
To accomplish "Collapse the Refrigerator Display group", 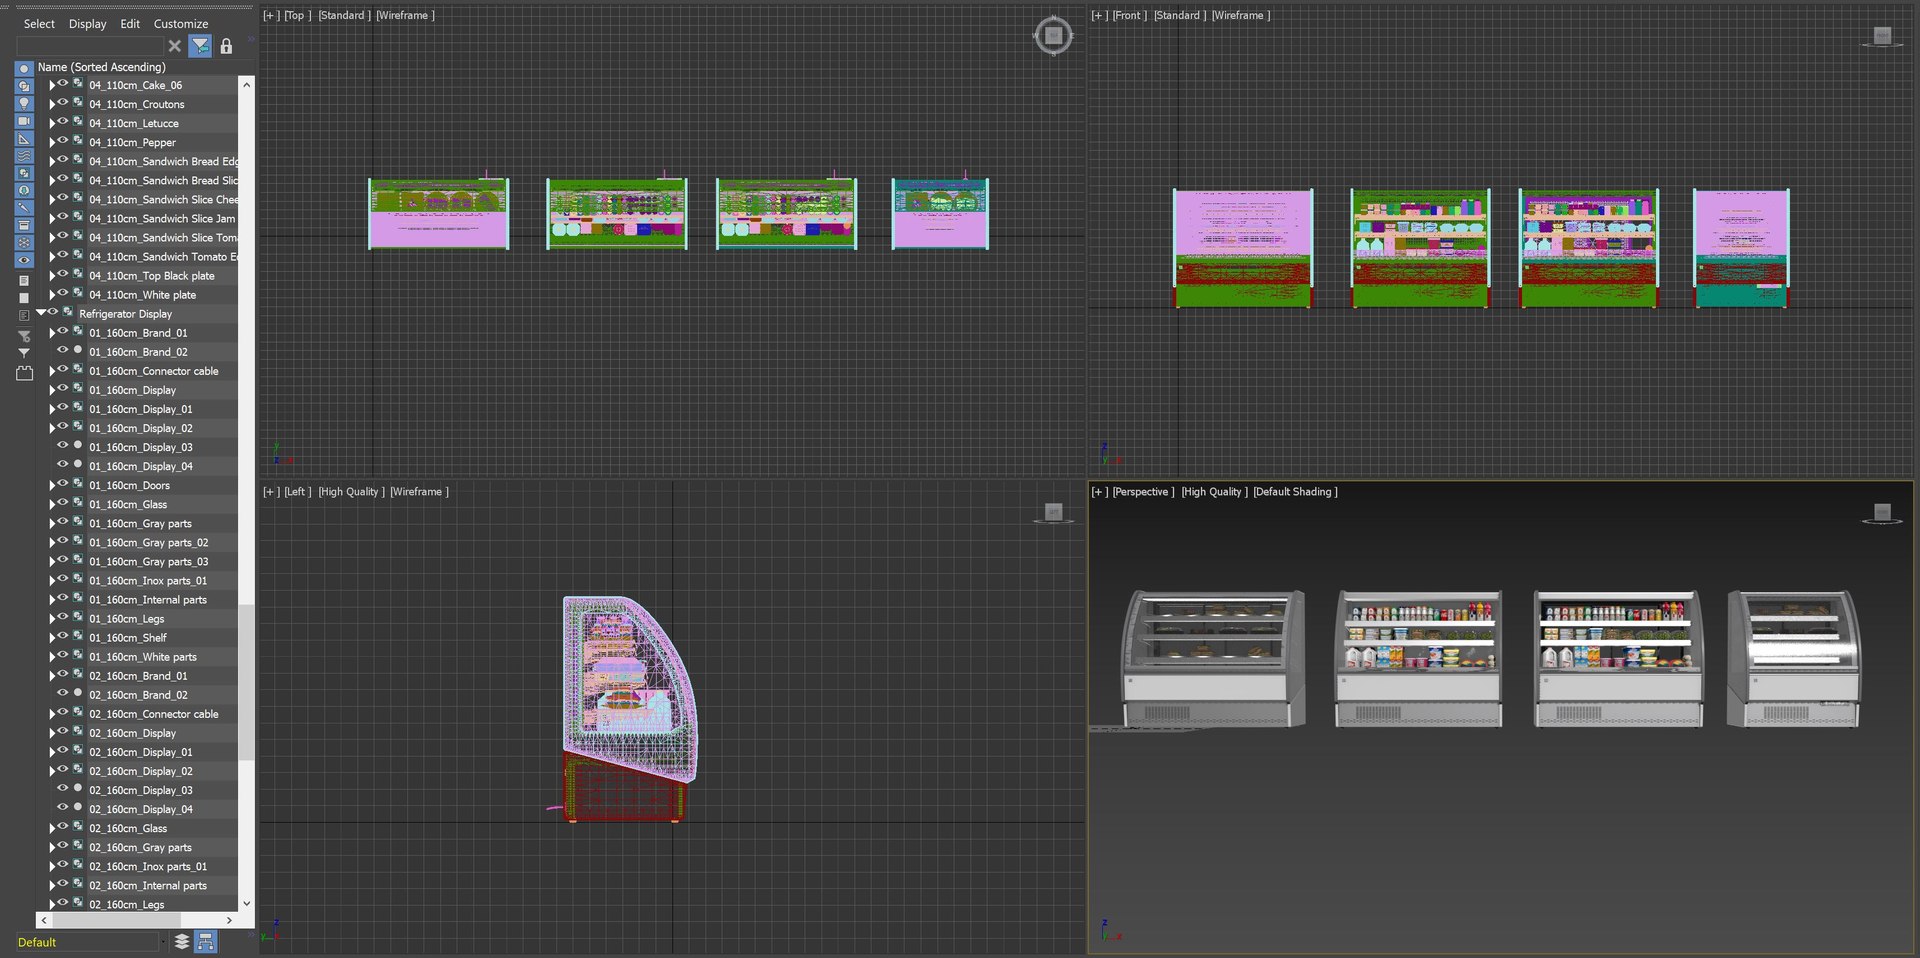I will [41, 313].
